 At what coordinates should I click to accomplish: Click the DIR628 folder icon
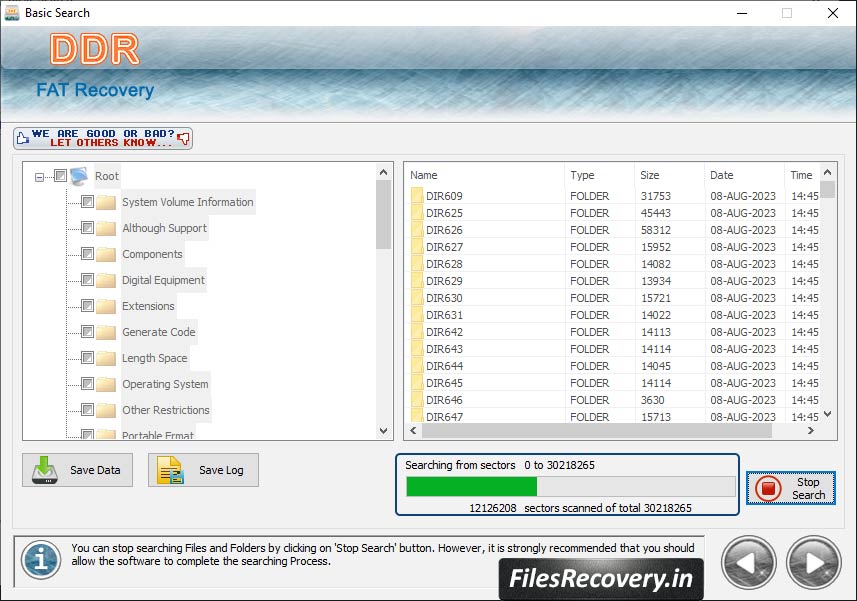click(x=417, y=263)
